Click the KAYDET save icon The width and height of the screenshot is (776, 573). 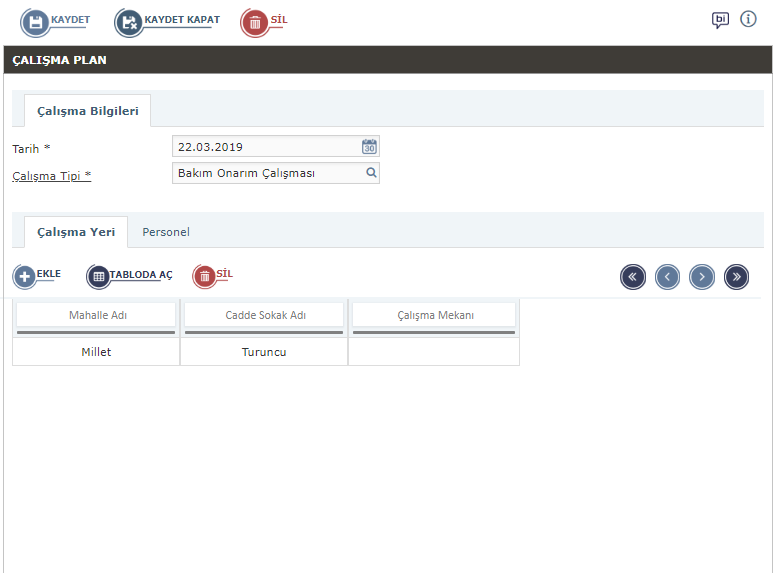click(x=35, y=23)
